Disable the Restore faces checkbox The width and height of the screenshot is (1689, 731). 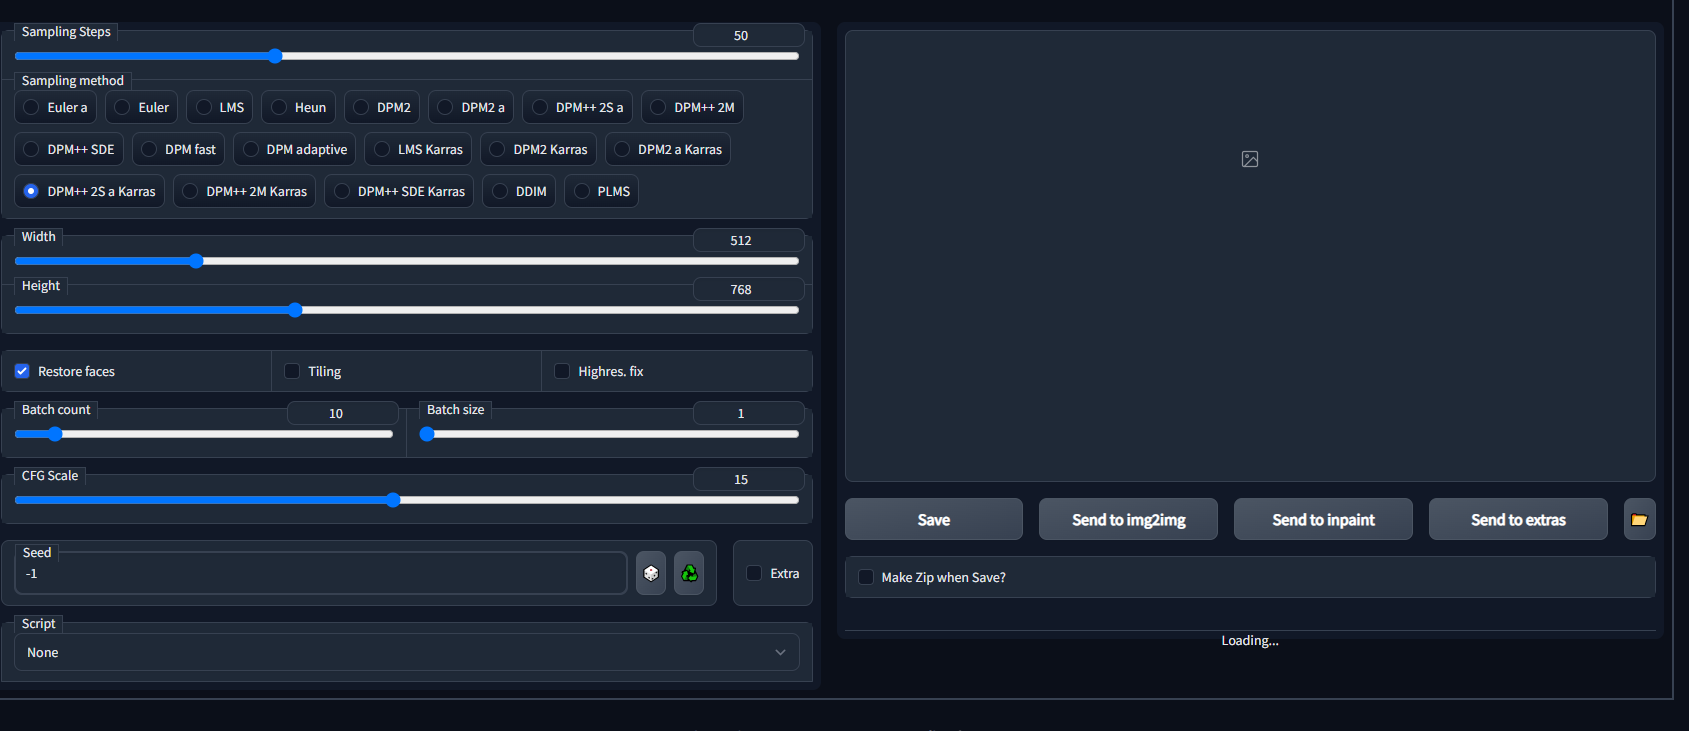click(x=22, y=371)
